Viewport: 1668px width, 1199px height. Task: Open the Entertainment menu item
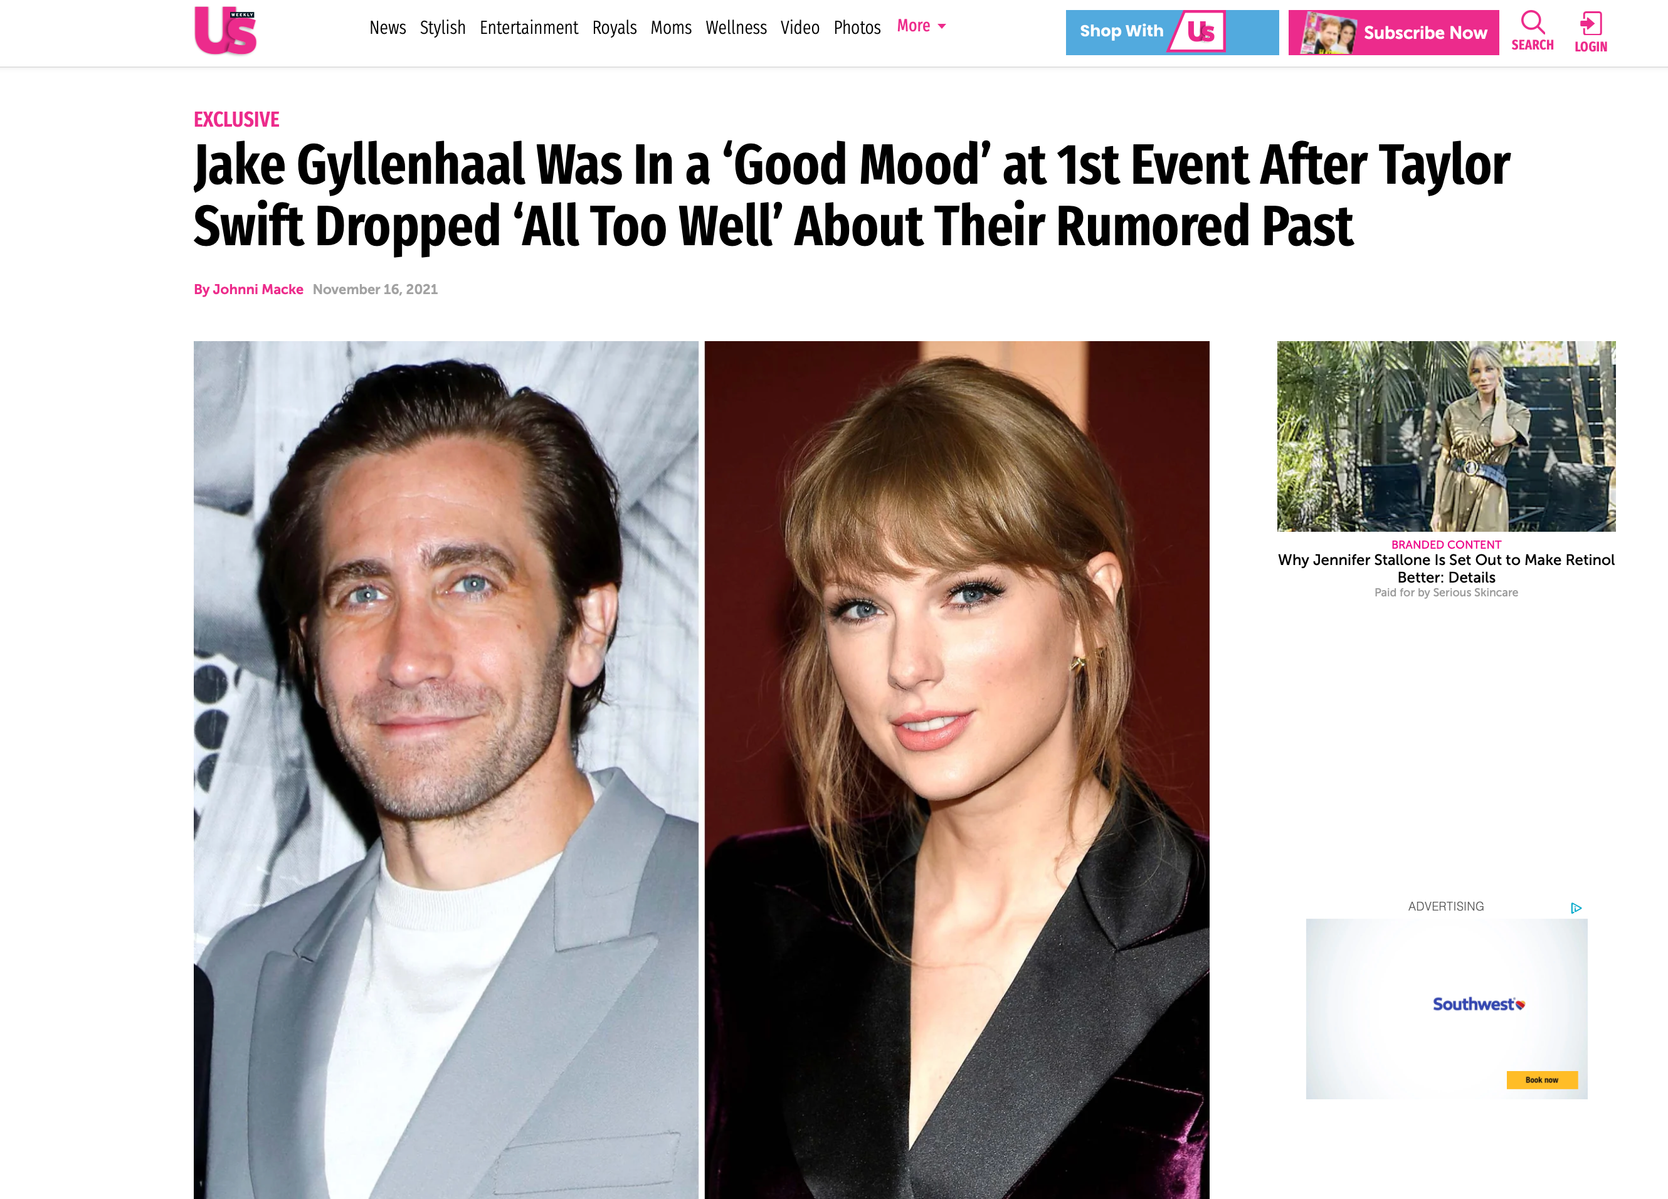[529, 28]
